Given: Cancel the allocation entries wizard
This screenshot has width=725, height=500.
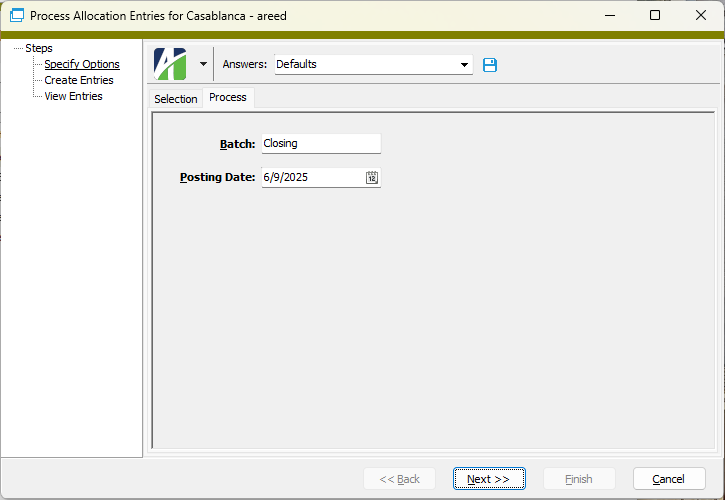Looking at the screenshot, I should [x=667, y=479].
